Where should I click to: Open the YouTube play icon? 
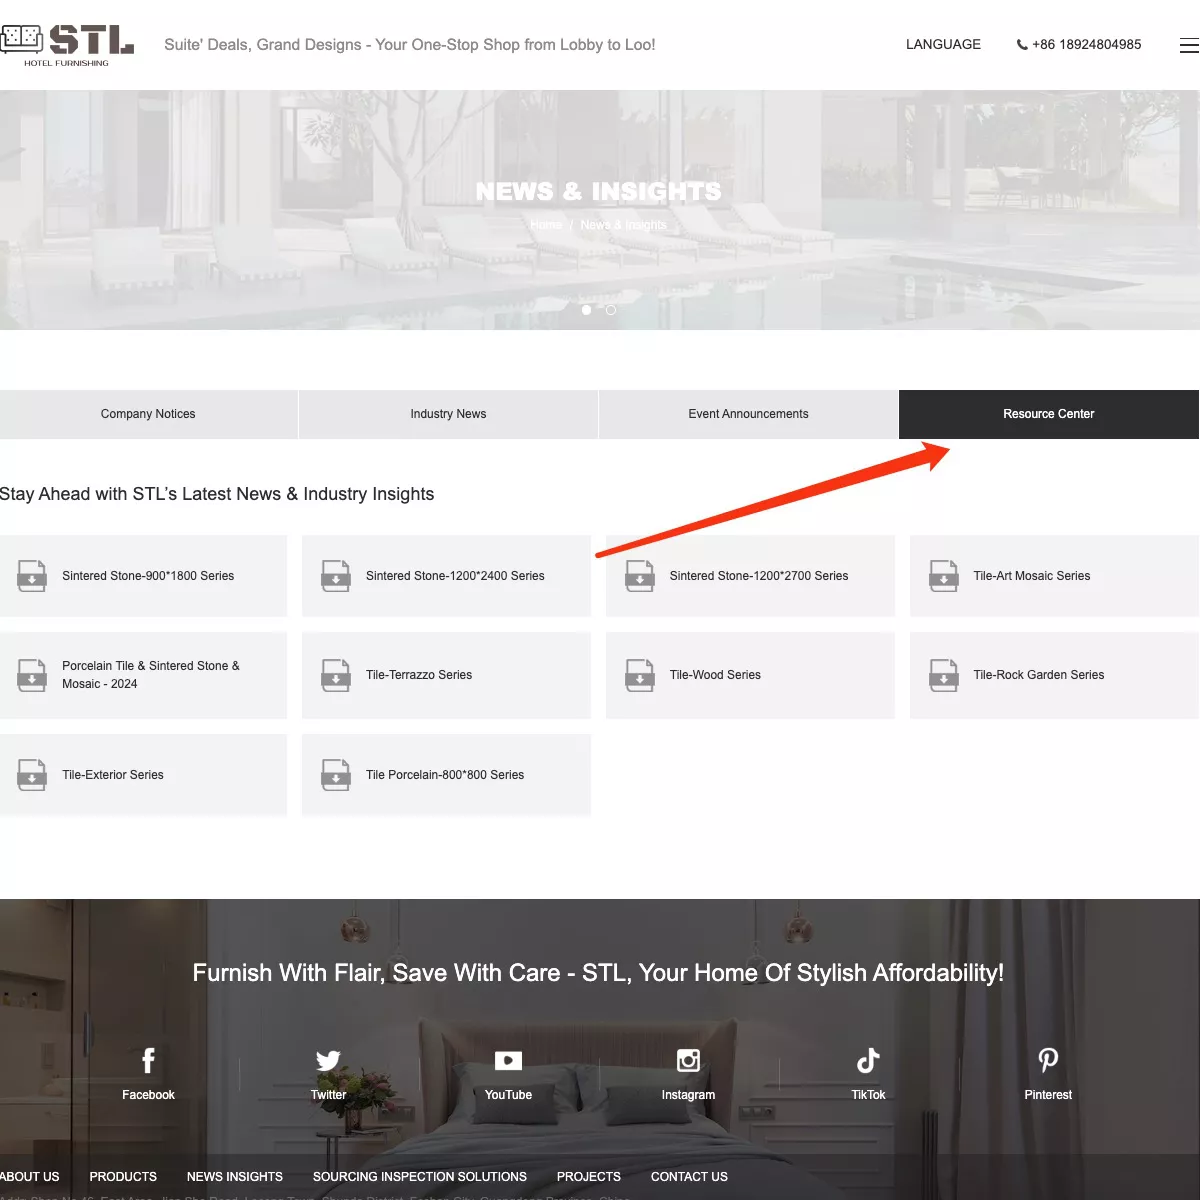[508, 1060]
